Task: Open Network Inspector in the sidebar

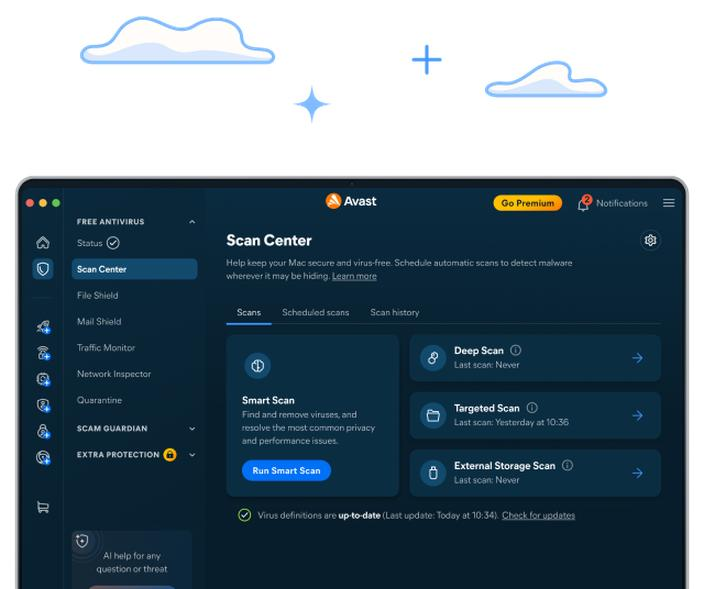Action: tap(114, 374)
